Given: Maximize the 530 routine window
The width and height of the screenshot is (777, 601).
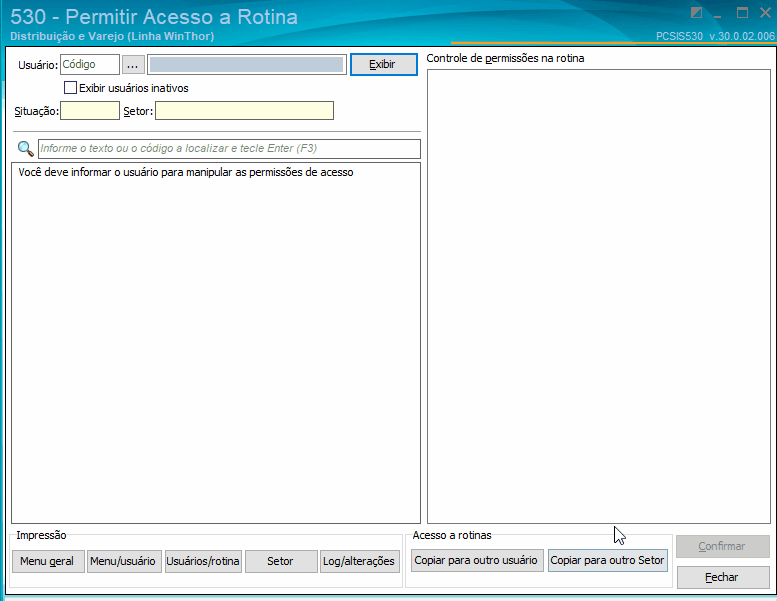Looking at the screenshot, I should pyautogui.click(x=742, y=13).
